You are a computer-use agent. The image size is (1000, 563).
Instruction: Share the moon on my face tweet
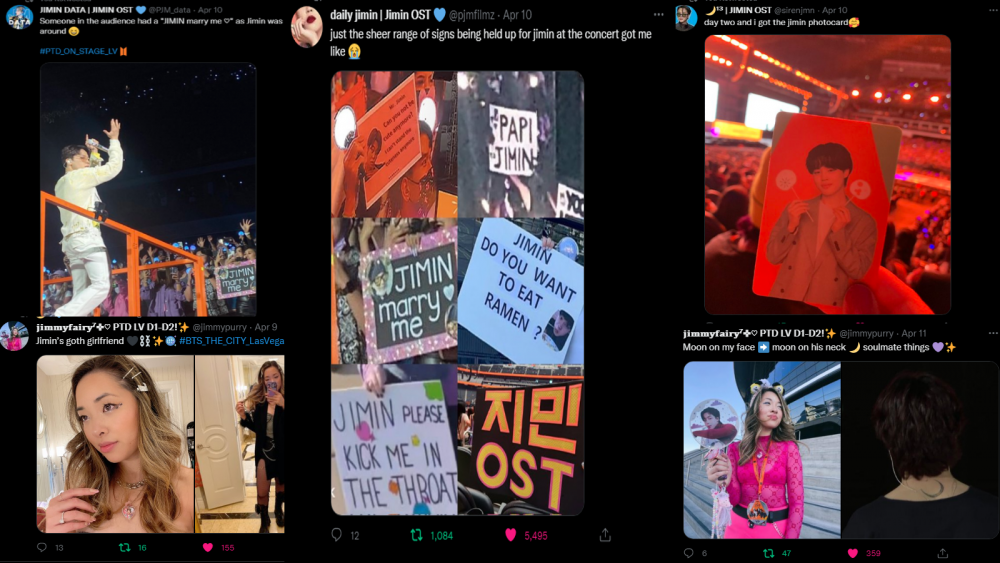[943, 553]
